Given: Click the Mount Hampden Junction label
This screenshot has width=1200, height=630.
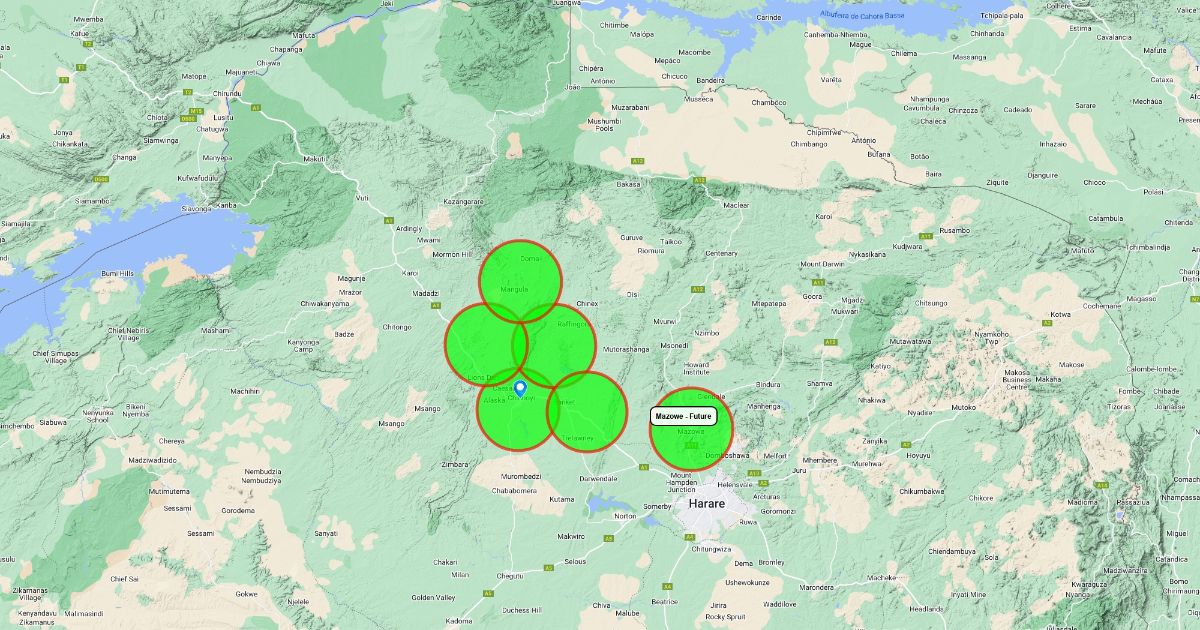Looking at the screenshot, I should click(x=682, y=482).
